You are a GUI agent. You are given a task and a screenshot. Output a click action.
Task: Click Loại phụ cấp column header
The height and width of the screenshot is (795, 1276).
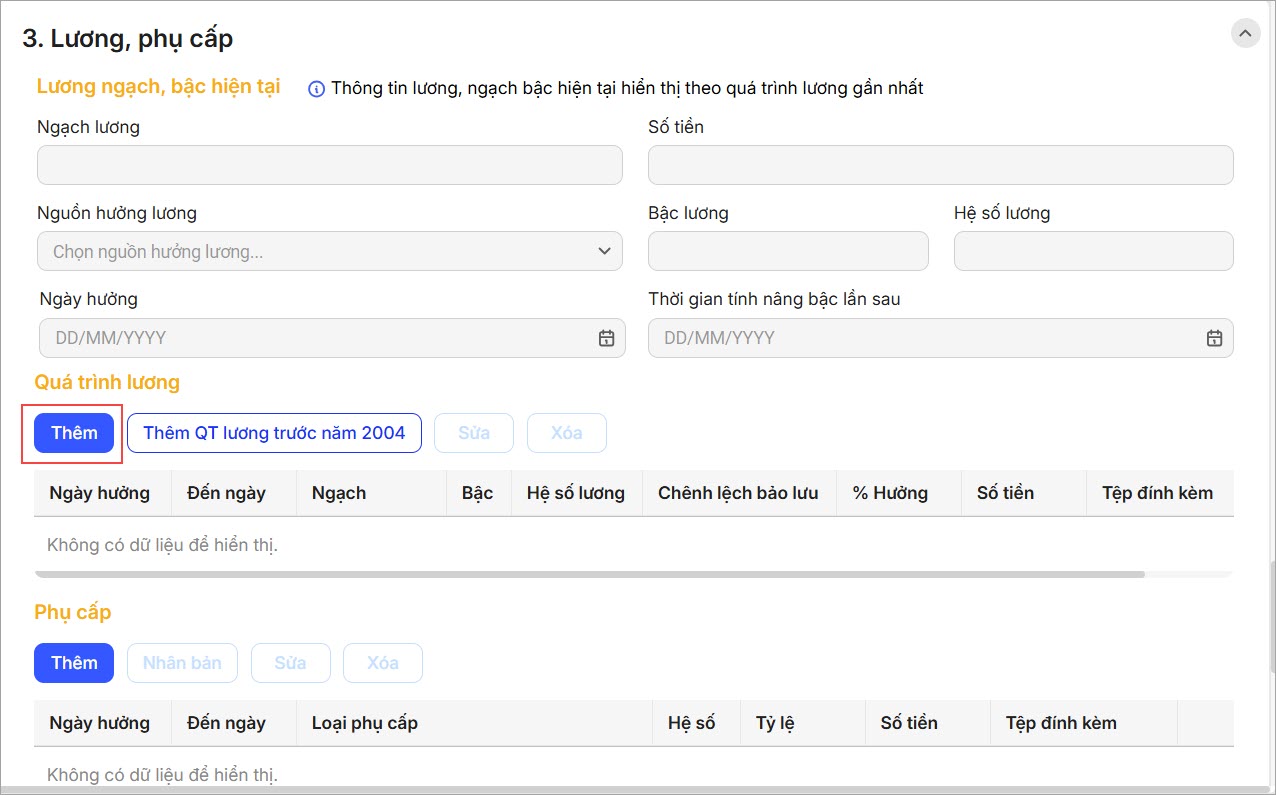364,723
